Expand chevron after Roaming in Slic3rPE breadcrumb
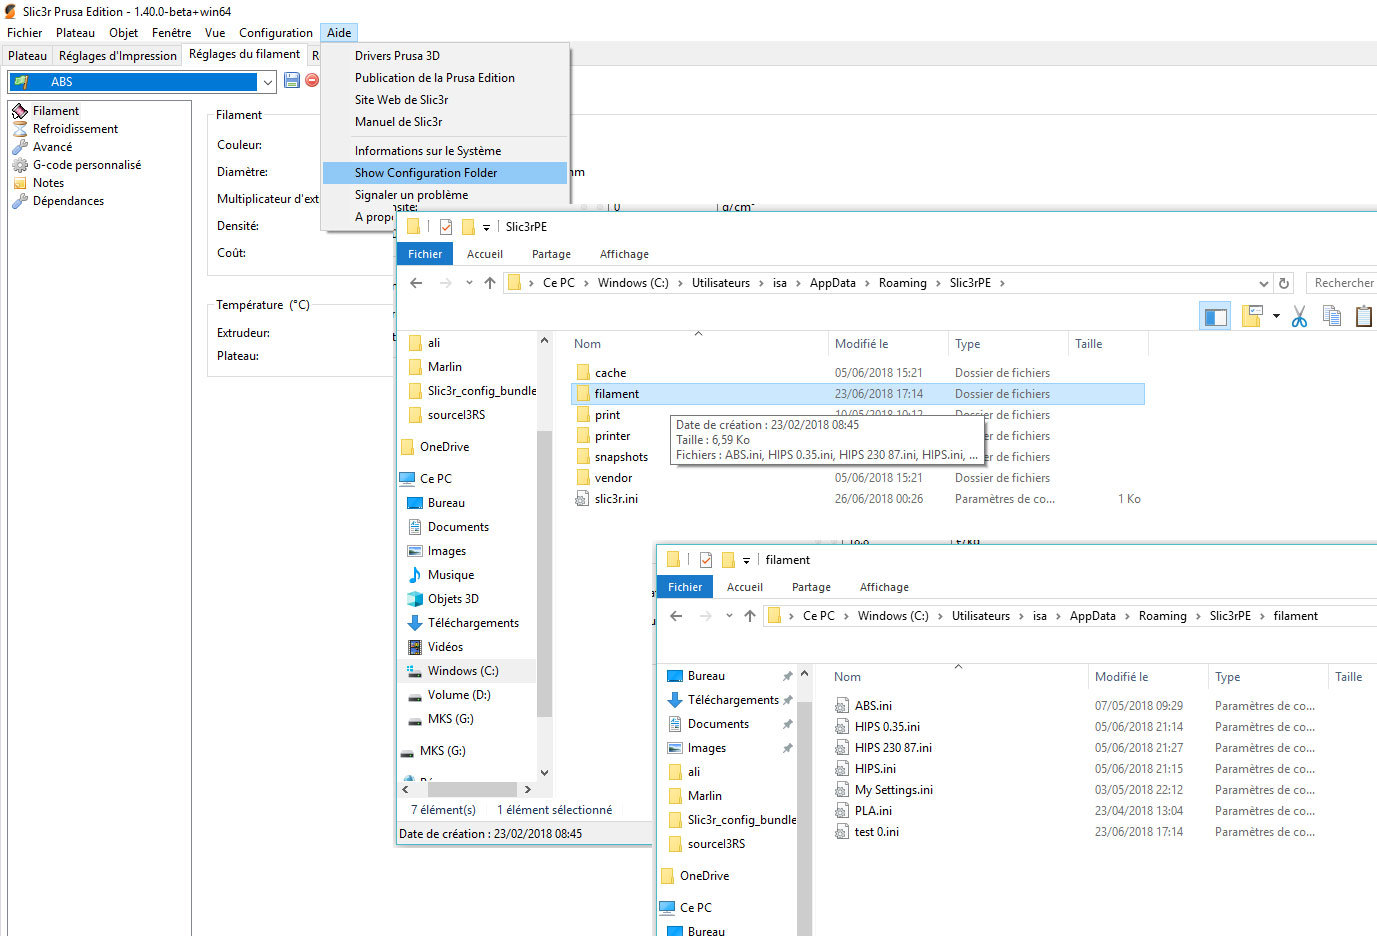 coord(940,283)
